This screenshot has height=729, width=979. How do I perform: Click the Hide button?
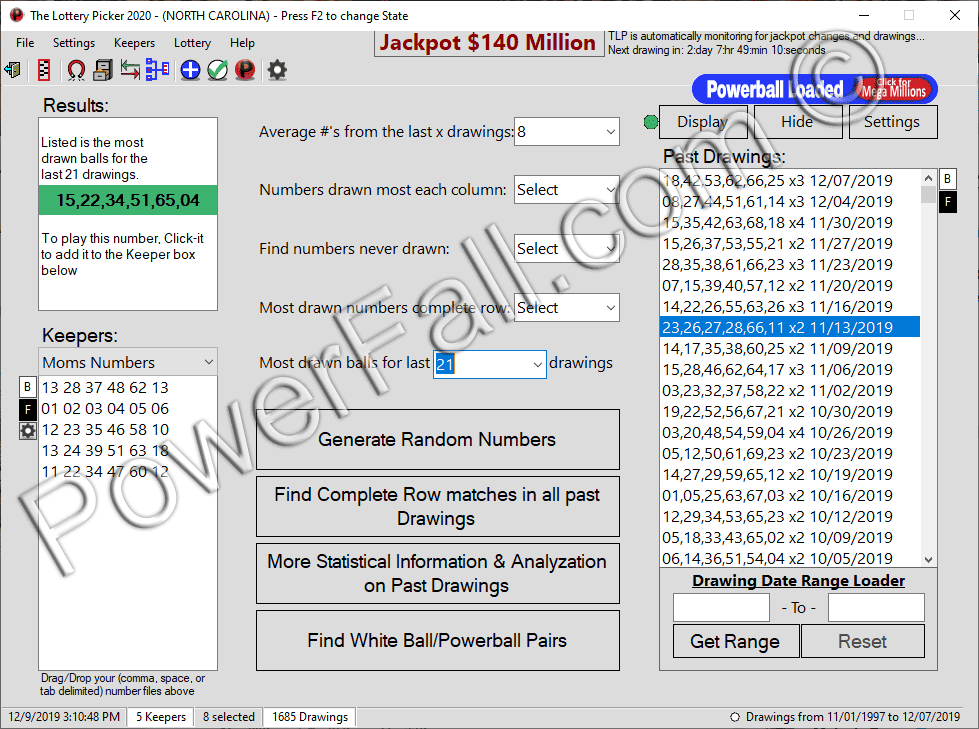797,122
